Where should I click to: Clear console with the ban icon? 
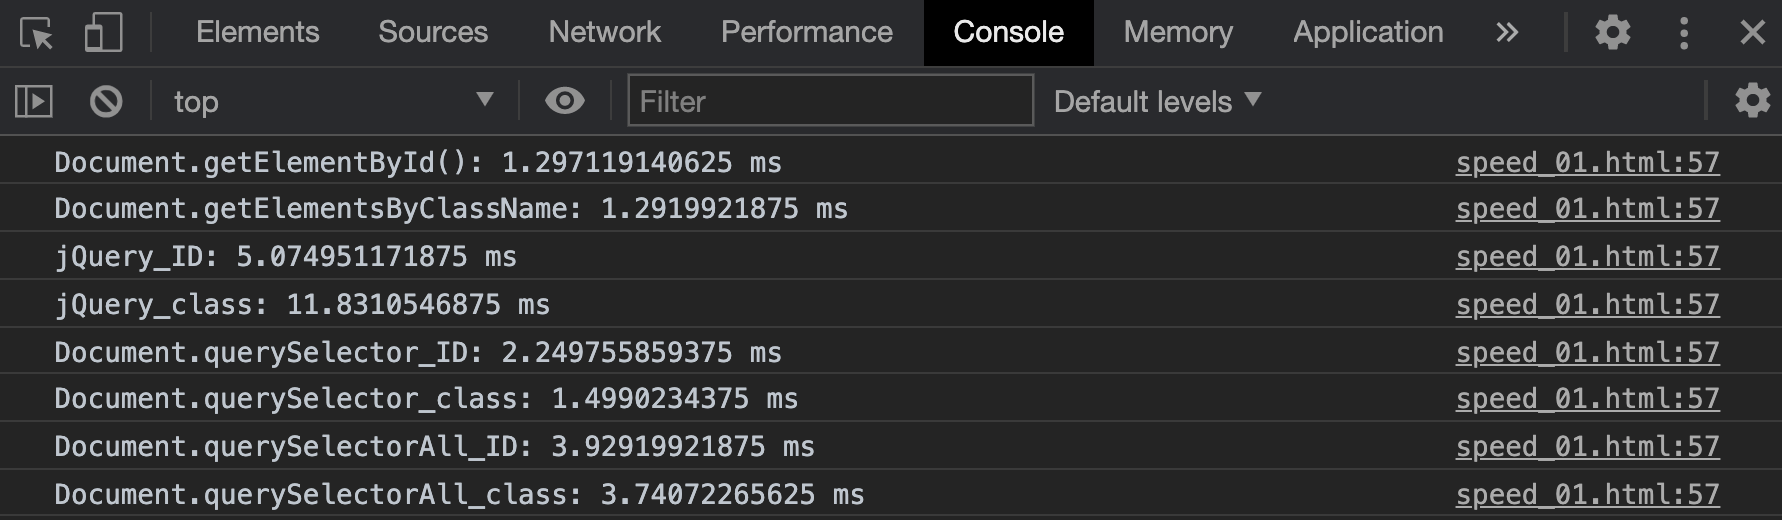point(106,101)
